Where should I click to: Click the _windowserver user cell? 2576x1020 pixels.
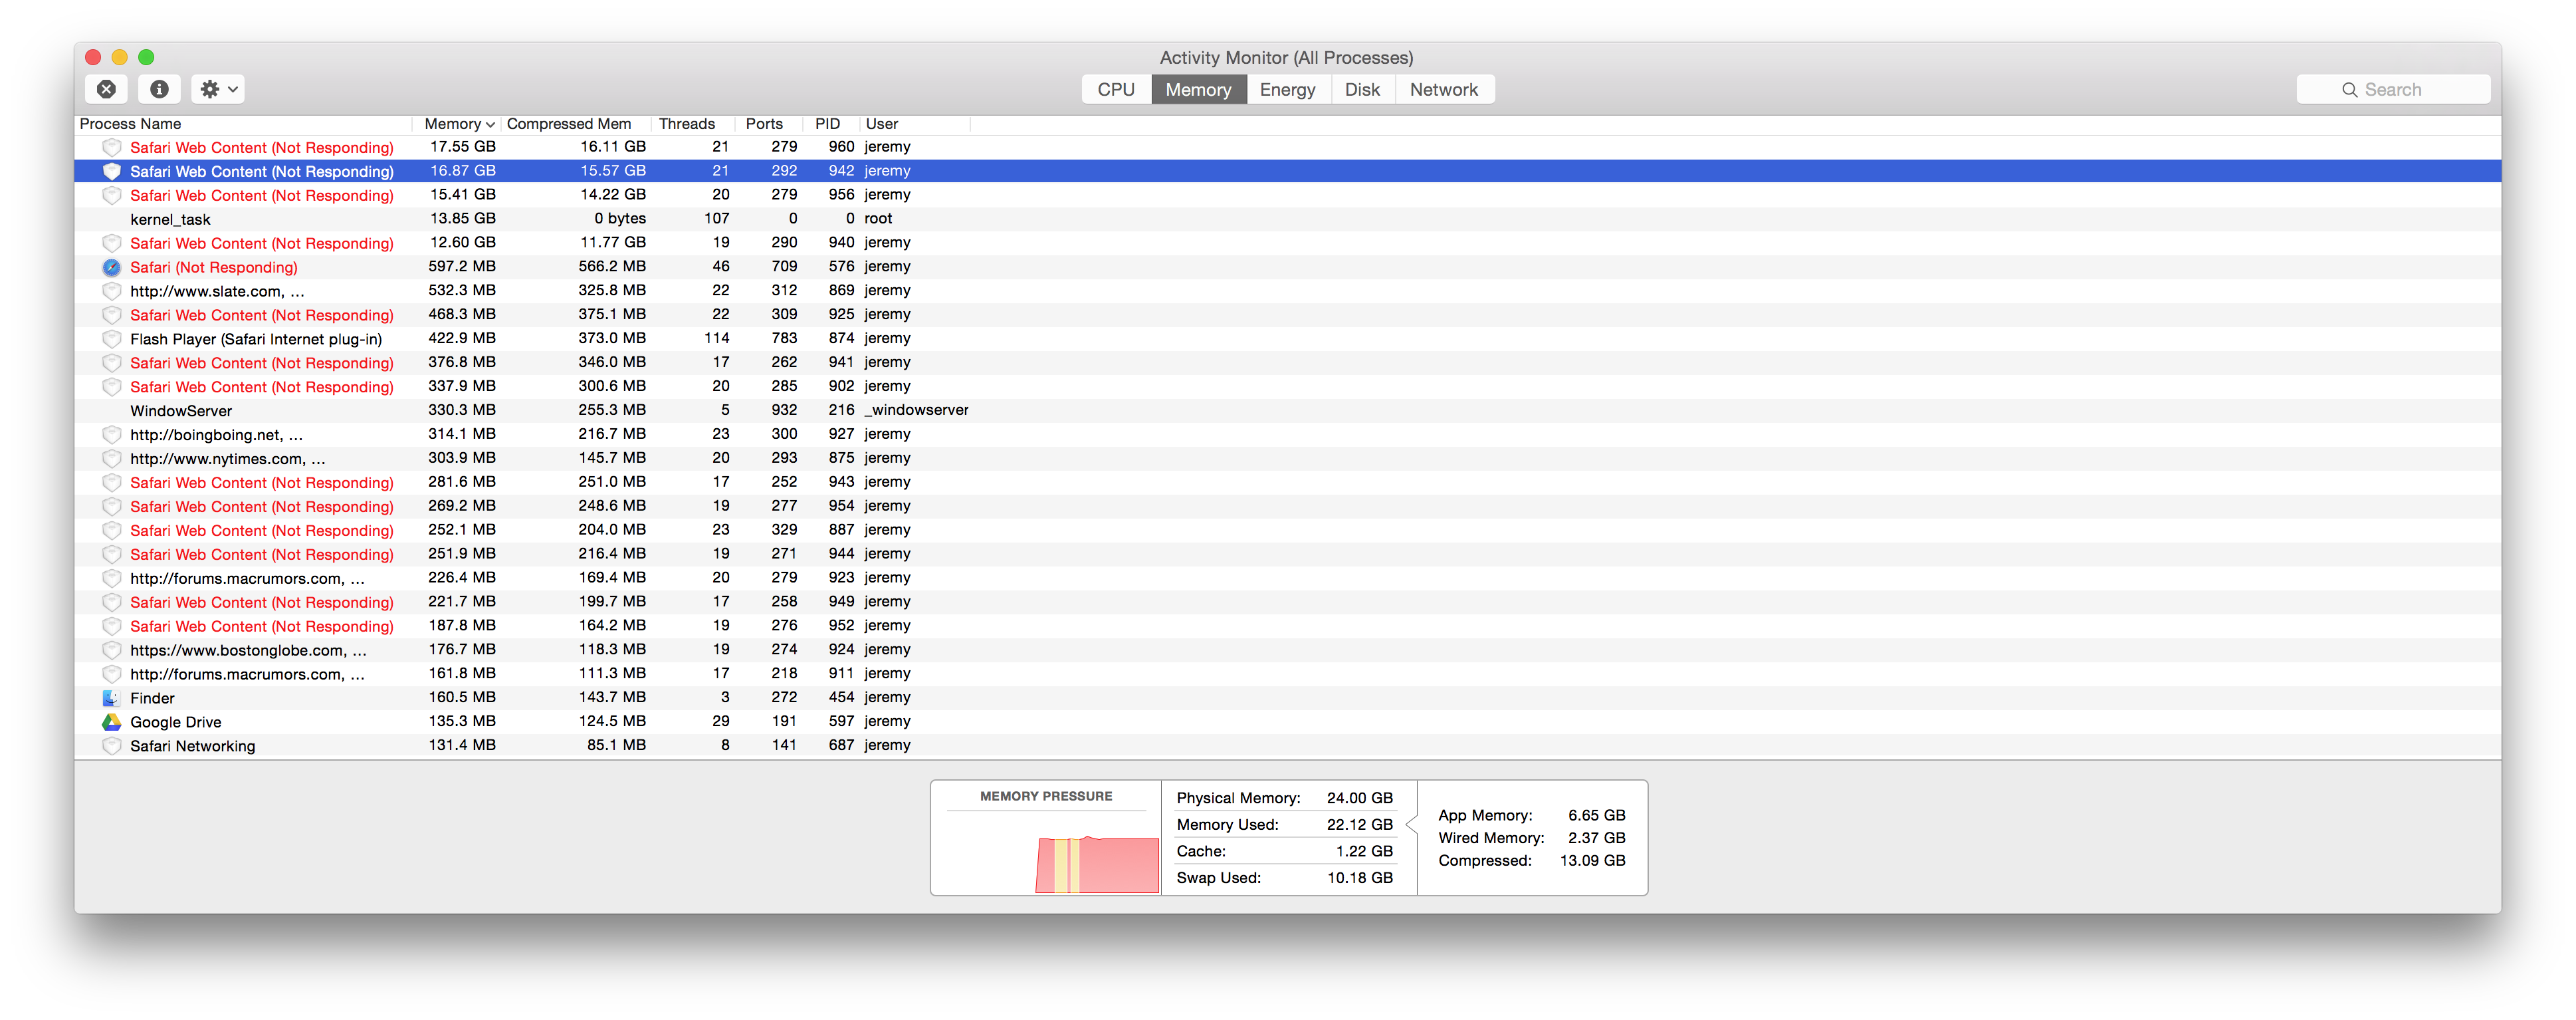tap(916, 410)
